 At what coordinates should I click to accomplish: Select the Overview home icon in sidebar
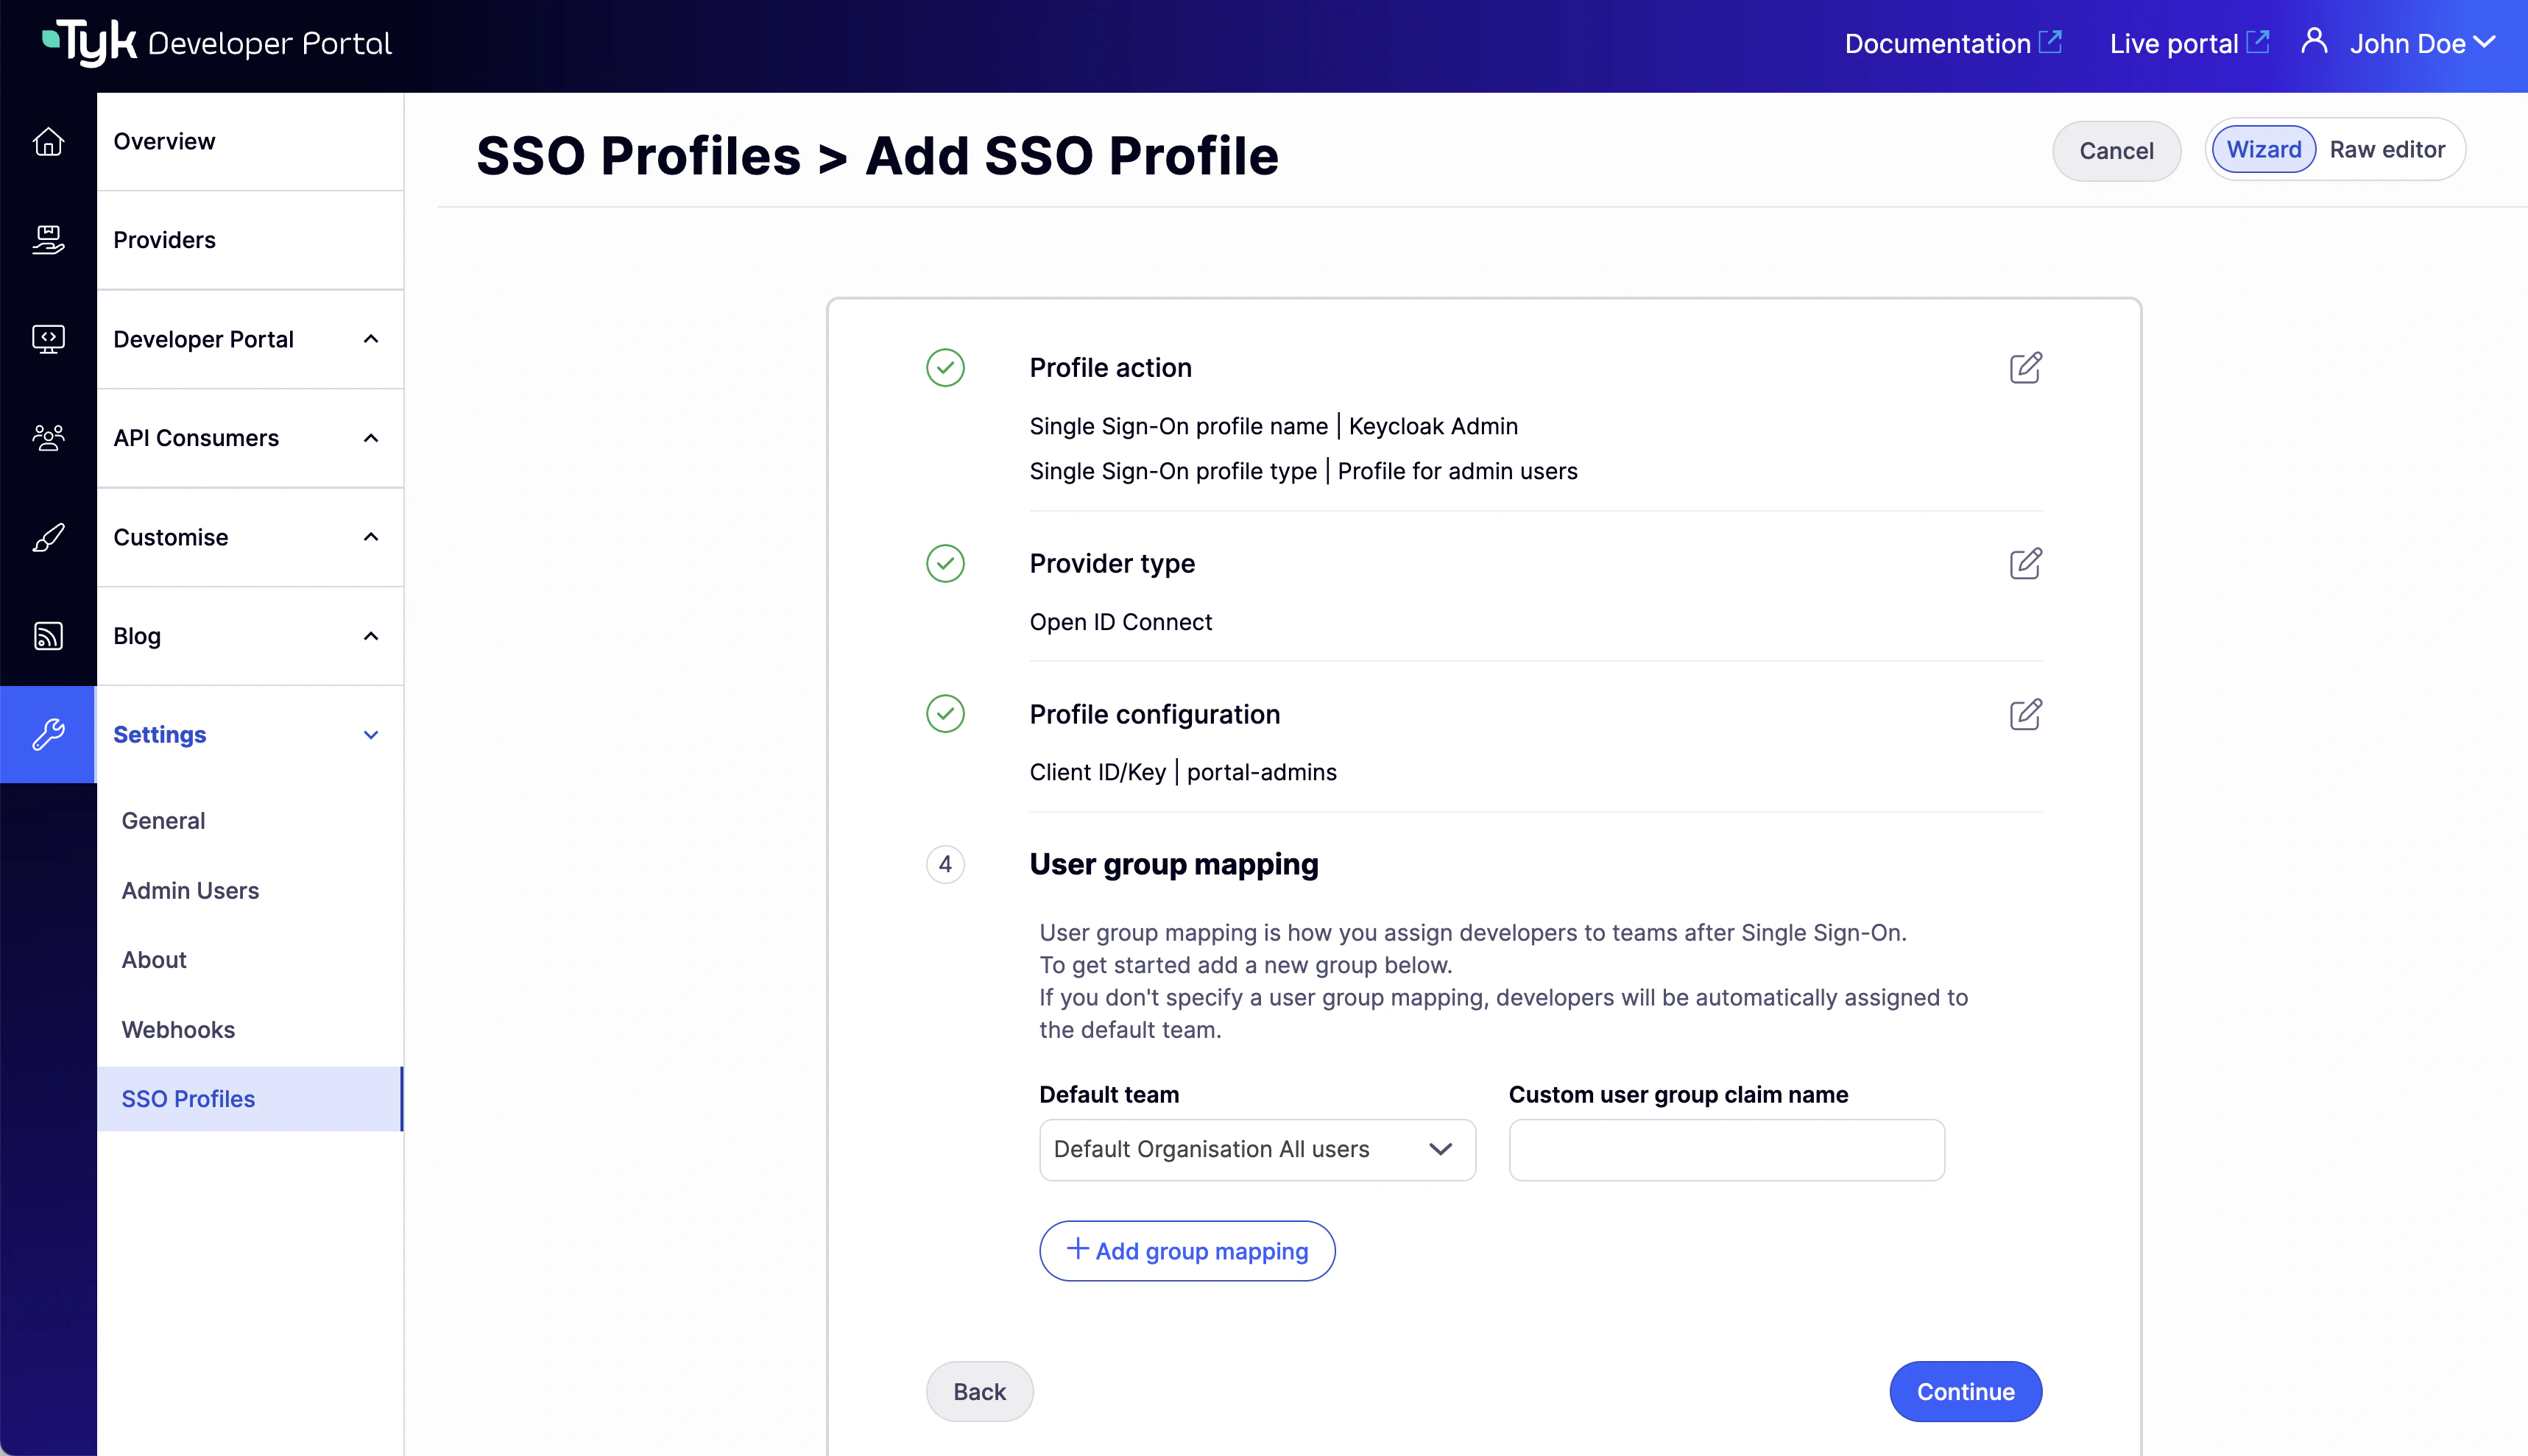48,141
